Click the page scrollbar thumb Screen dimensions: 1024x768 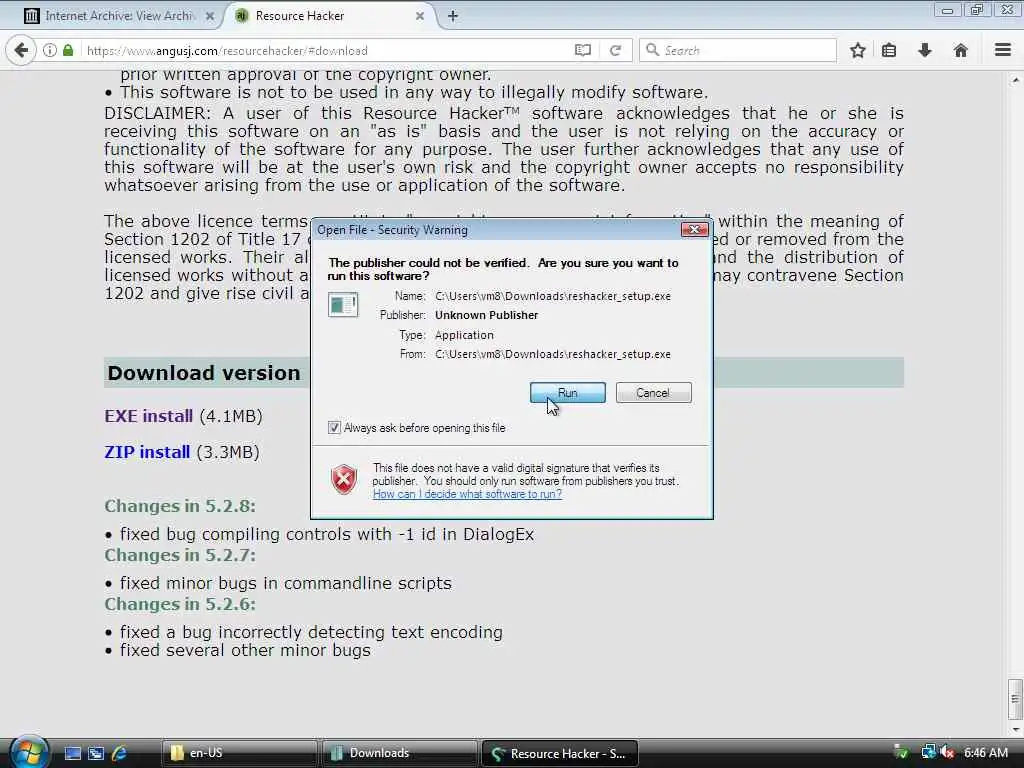click(x=1015, y=698)
